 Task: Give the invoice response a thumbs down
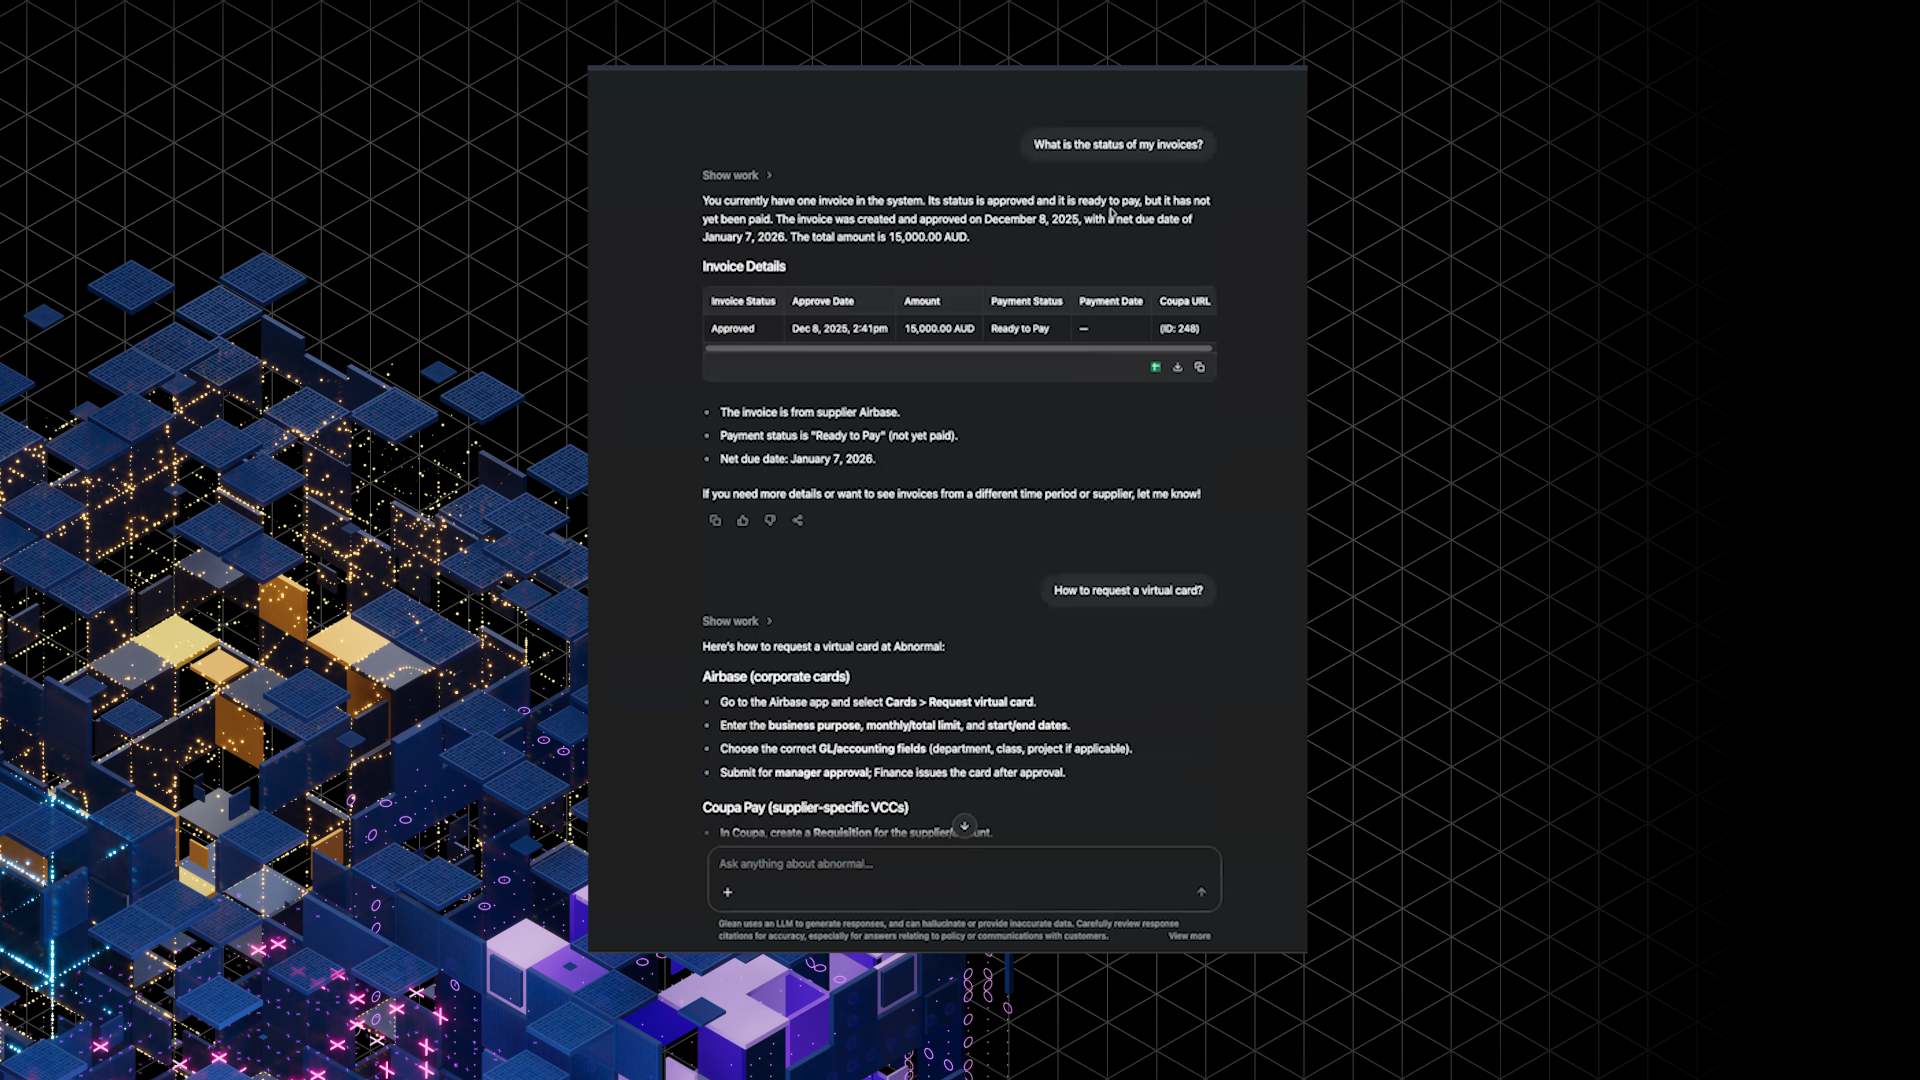coord(770,520)
